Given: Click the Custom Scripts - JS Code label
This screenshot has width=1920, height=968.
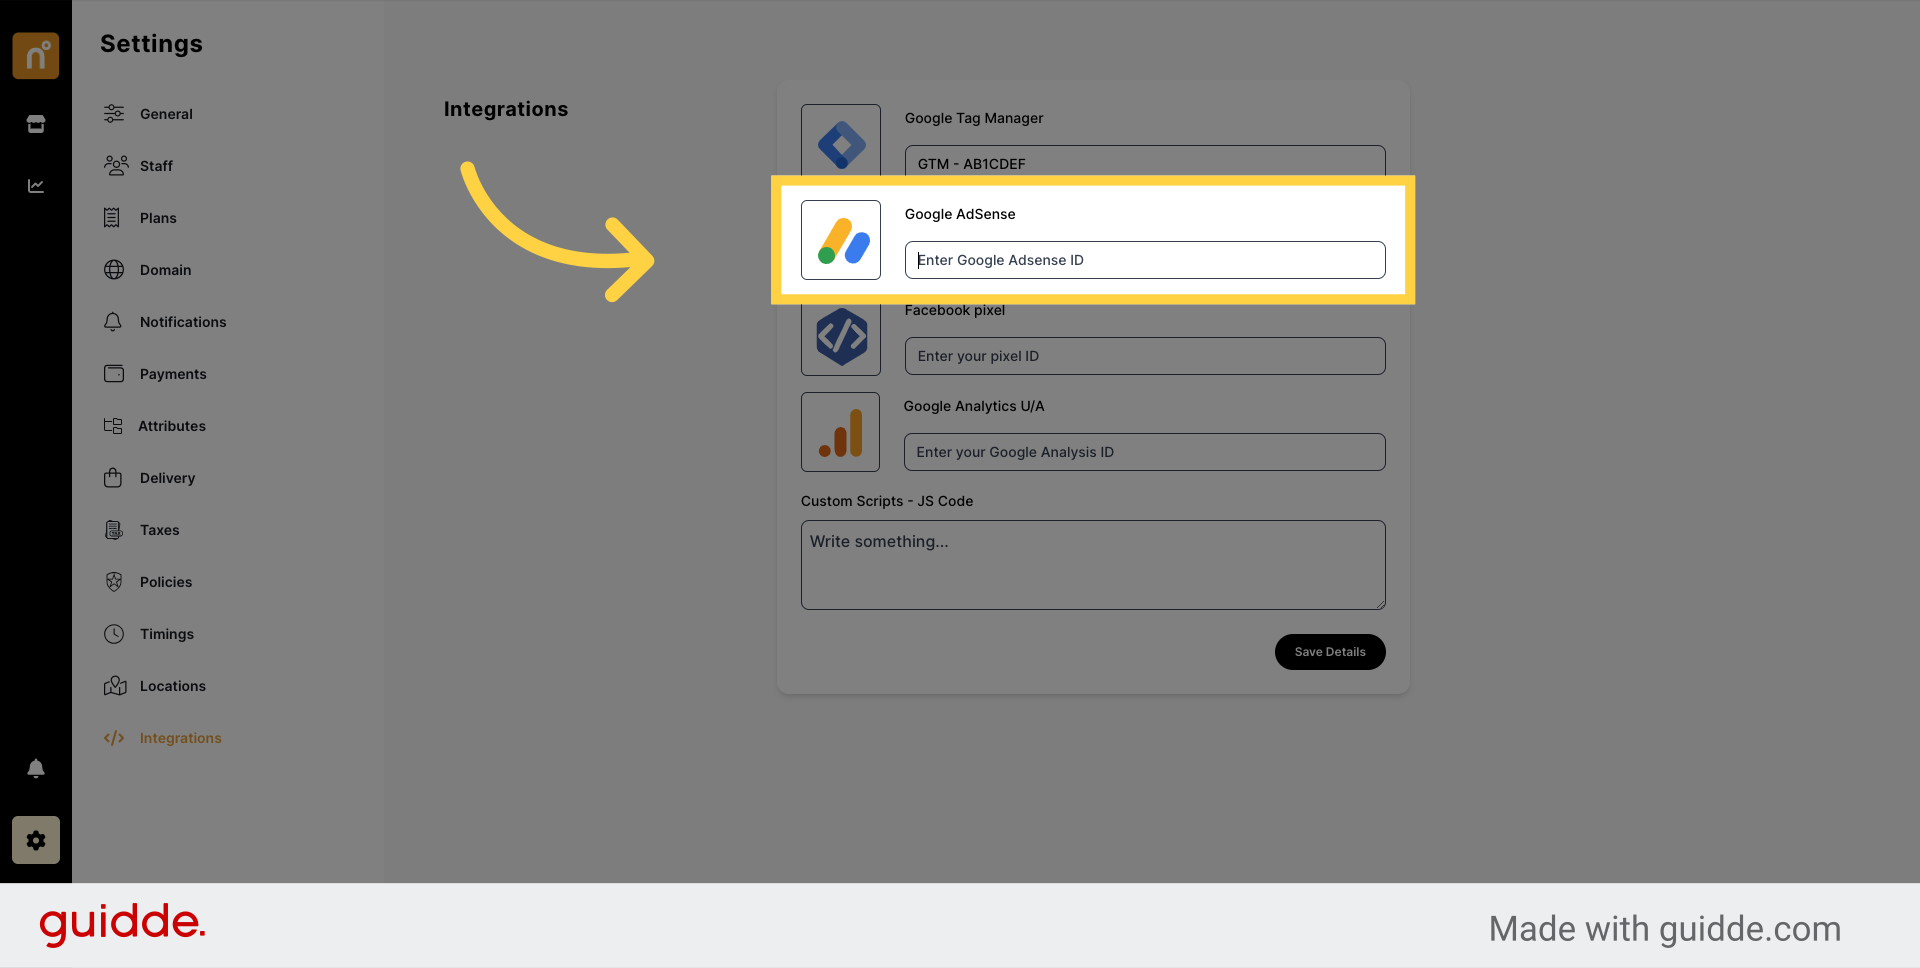Looking at the screenshot, I should point(887,501).
